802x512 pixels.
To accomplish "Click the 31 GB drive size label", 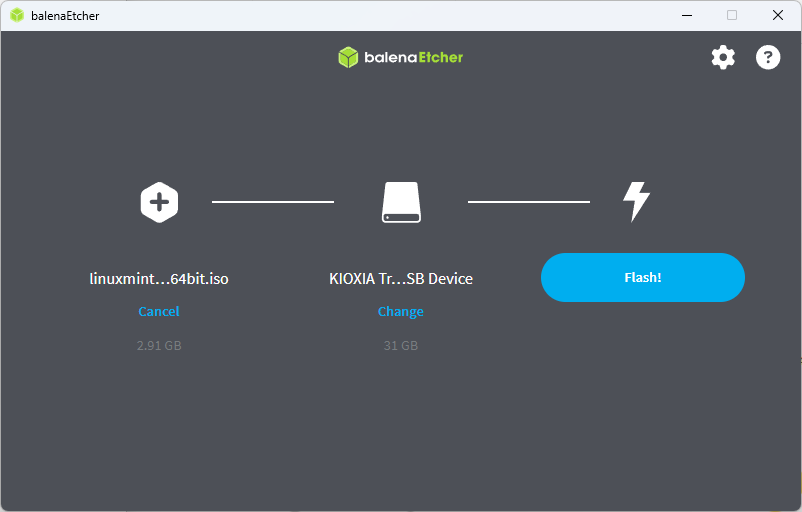I will click(401, 345).
